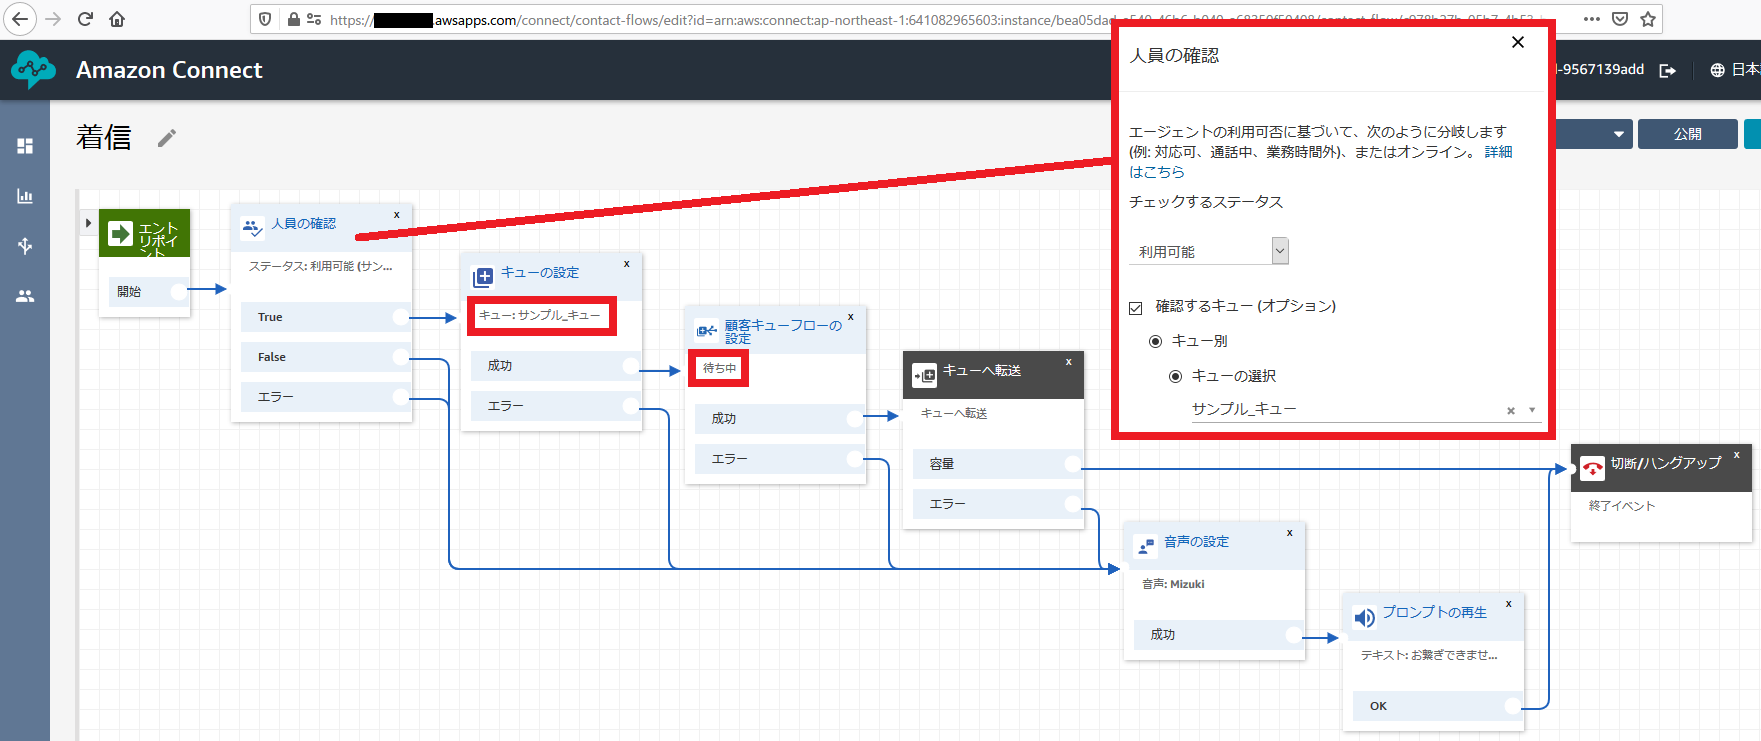The height and width of the screenshot is (741, 1761).
Task: Click the browser forward arrow
Action: [x=53, y=19]
